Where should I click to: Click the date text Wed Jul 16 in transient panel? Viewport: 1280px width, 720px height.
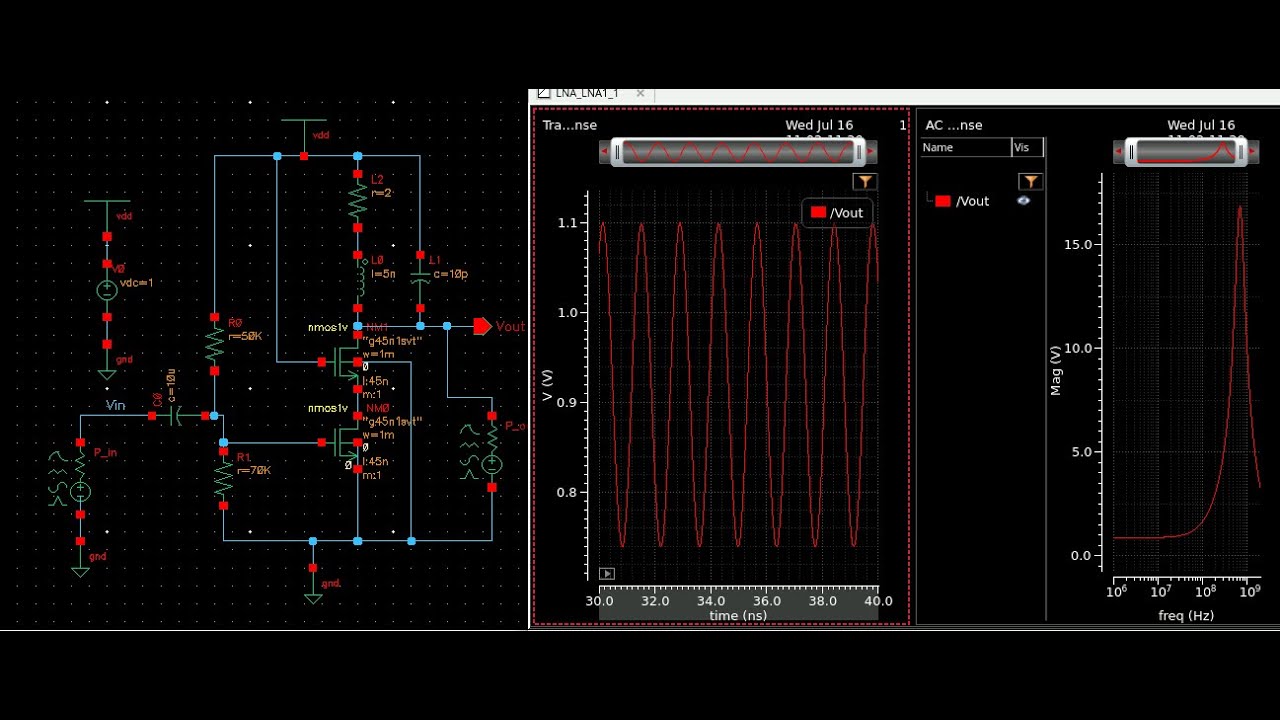pyautogui.click(x=819, y=125)
